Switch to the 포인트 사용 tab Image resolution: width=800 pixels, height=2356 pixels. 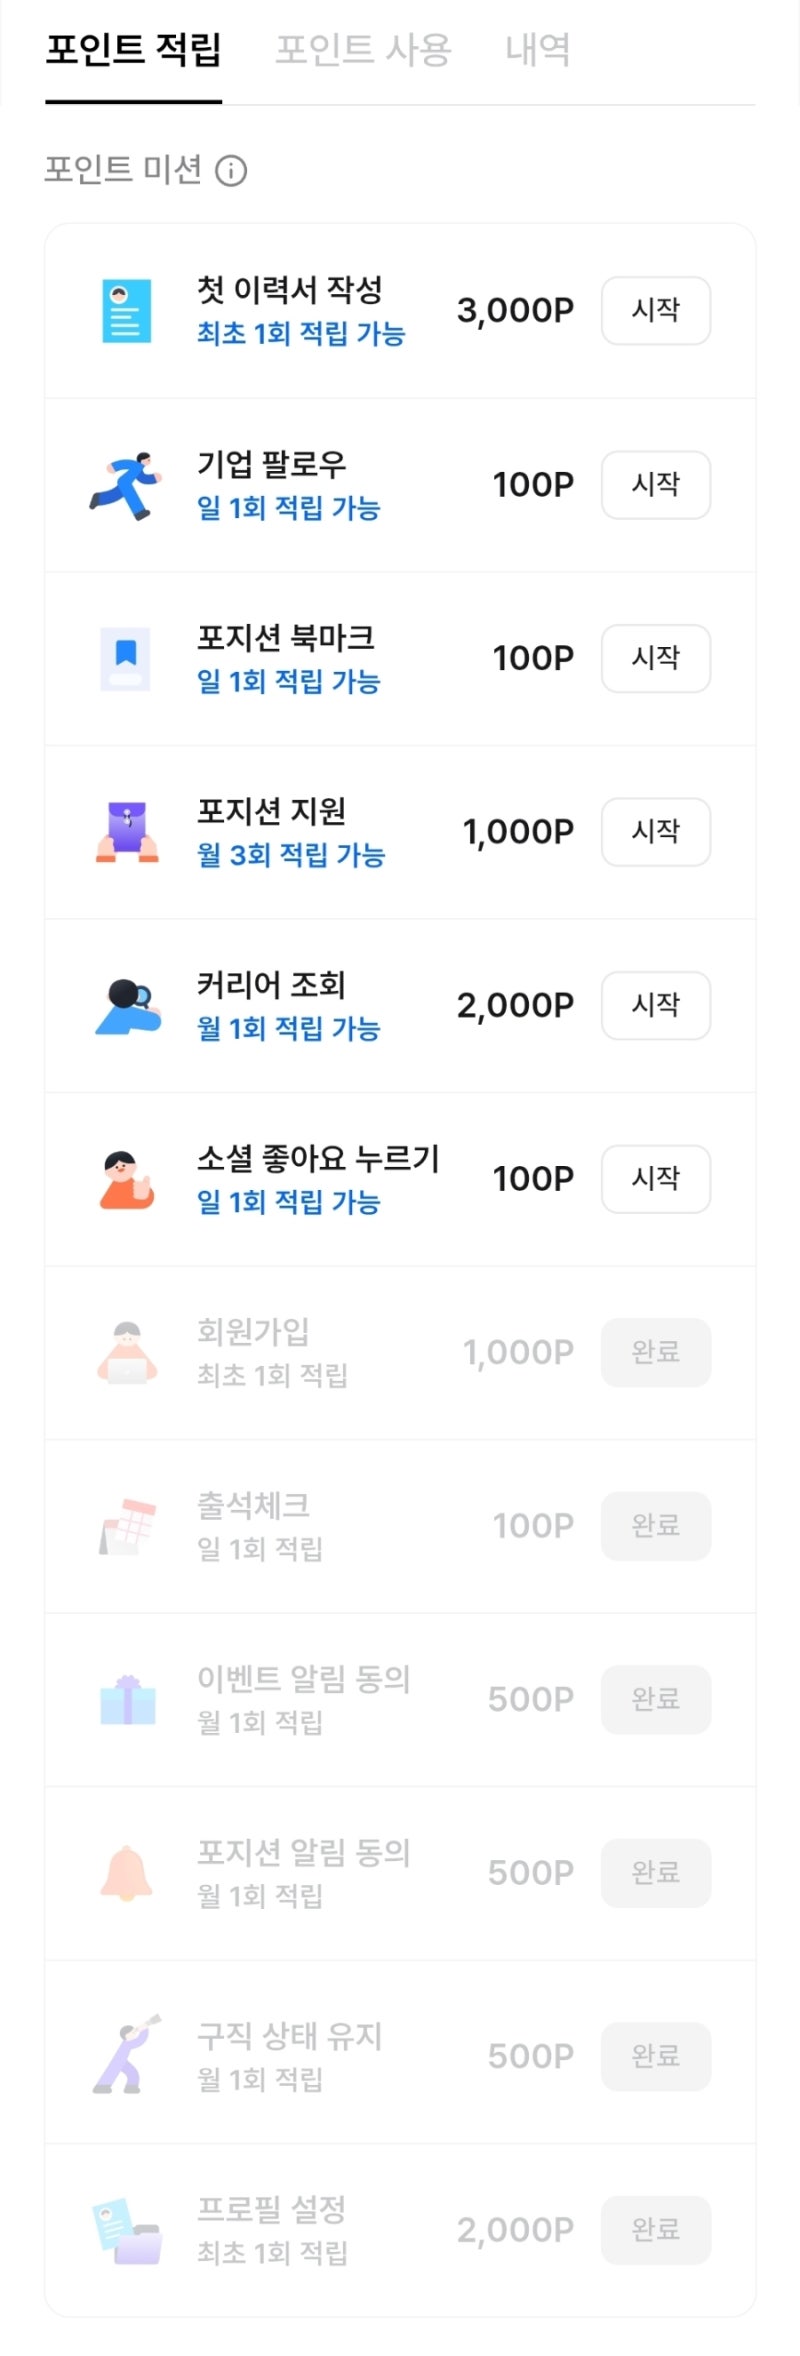363,50
